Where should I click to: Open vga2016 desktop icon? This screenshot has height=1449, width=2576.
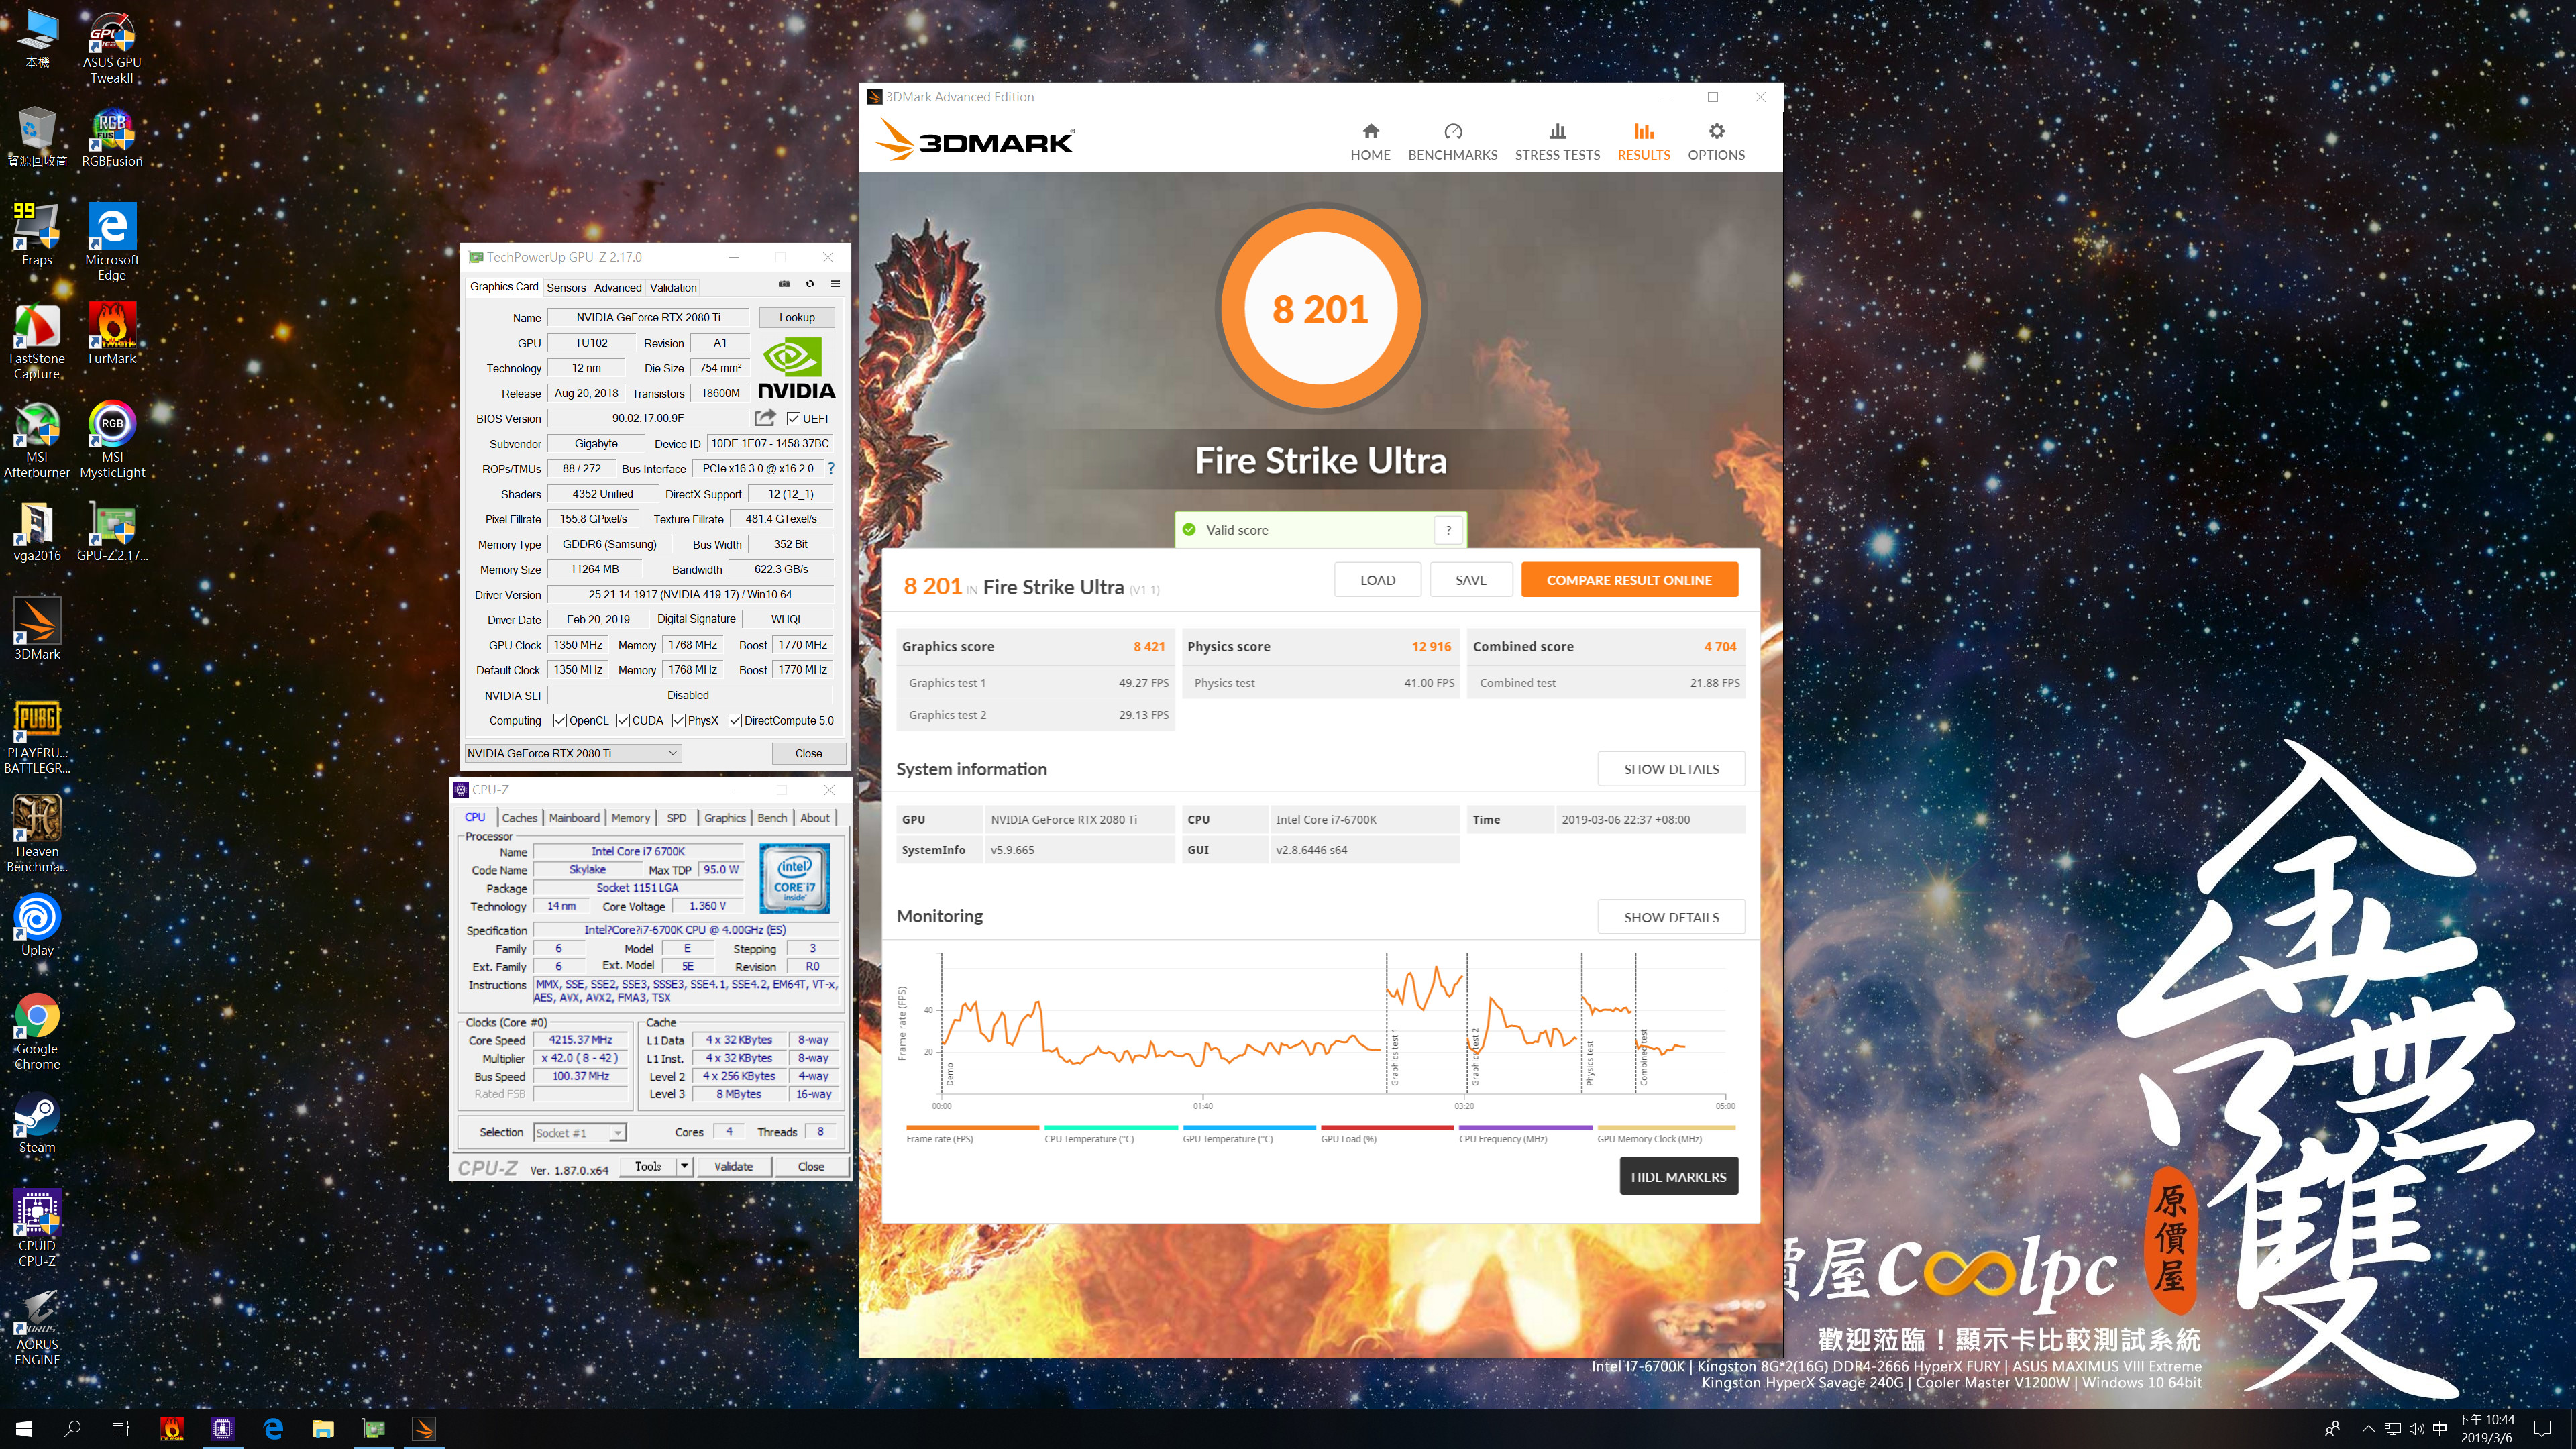(37, 532)
